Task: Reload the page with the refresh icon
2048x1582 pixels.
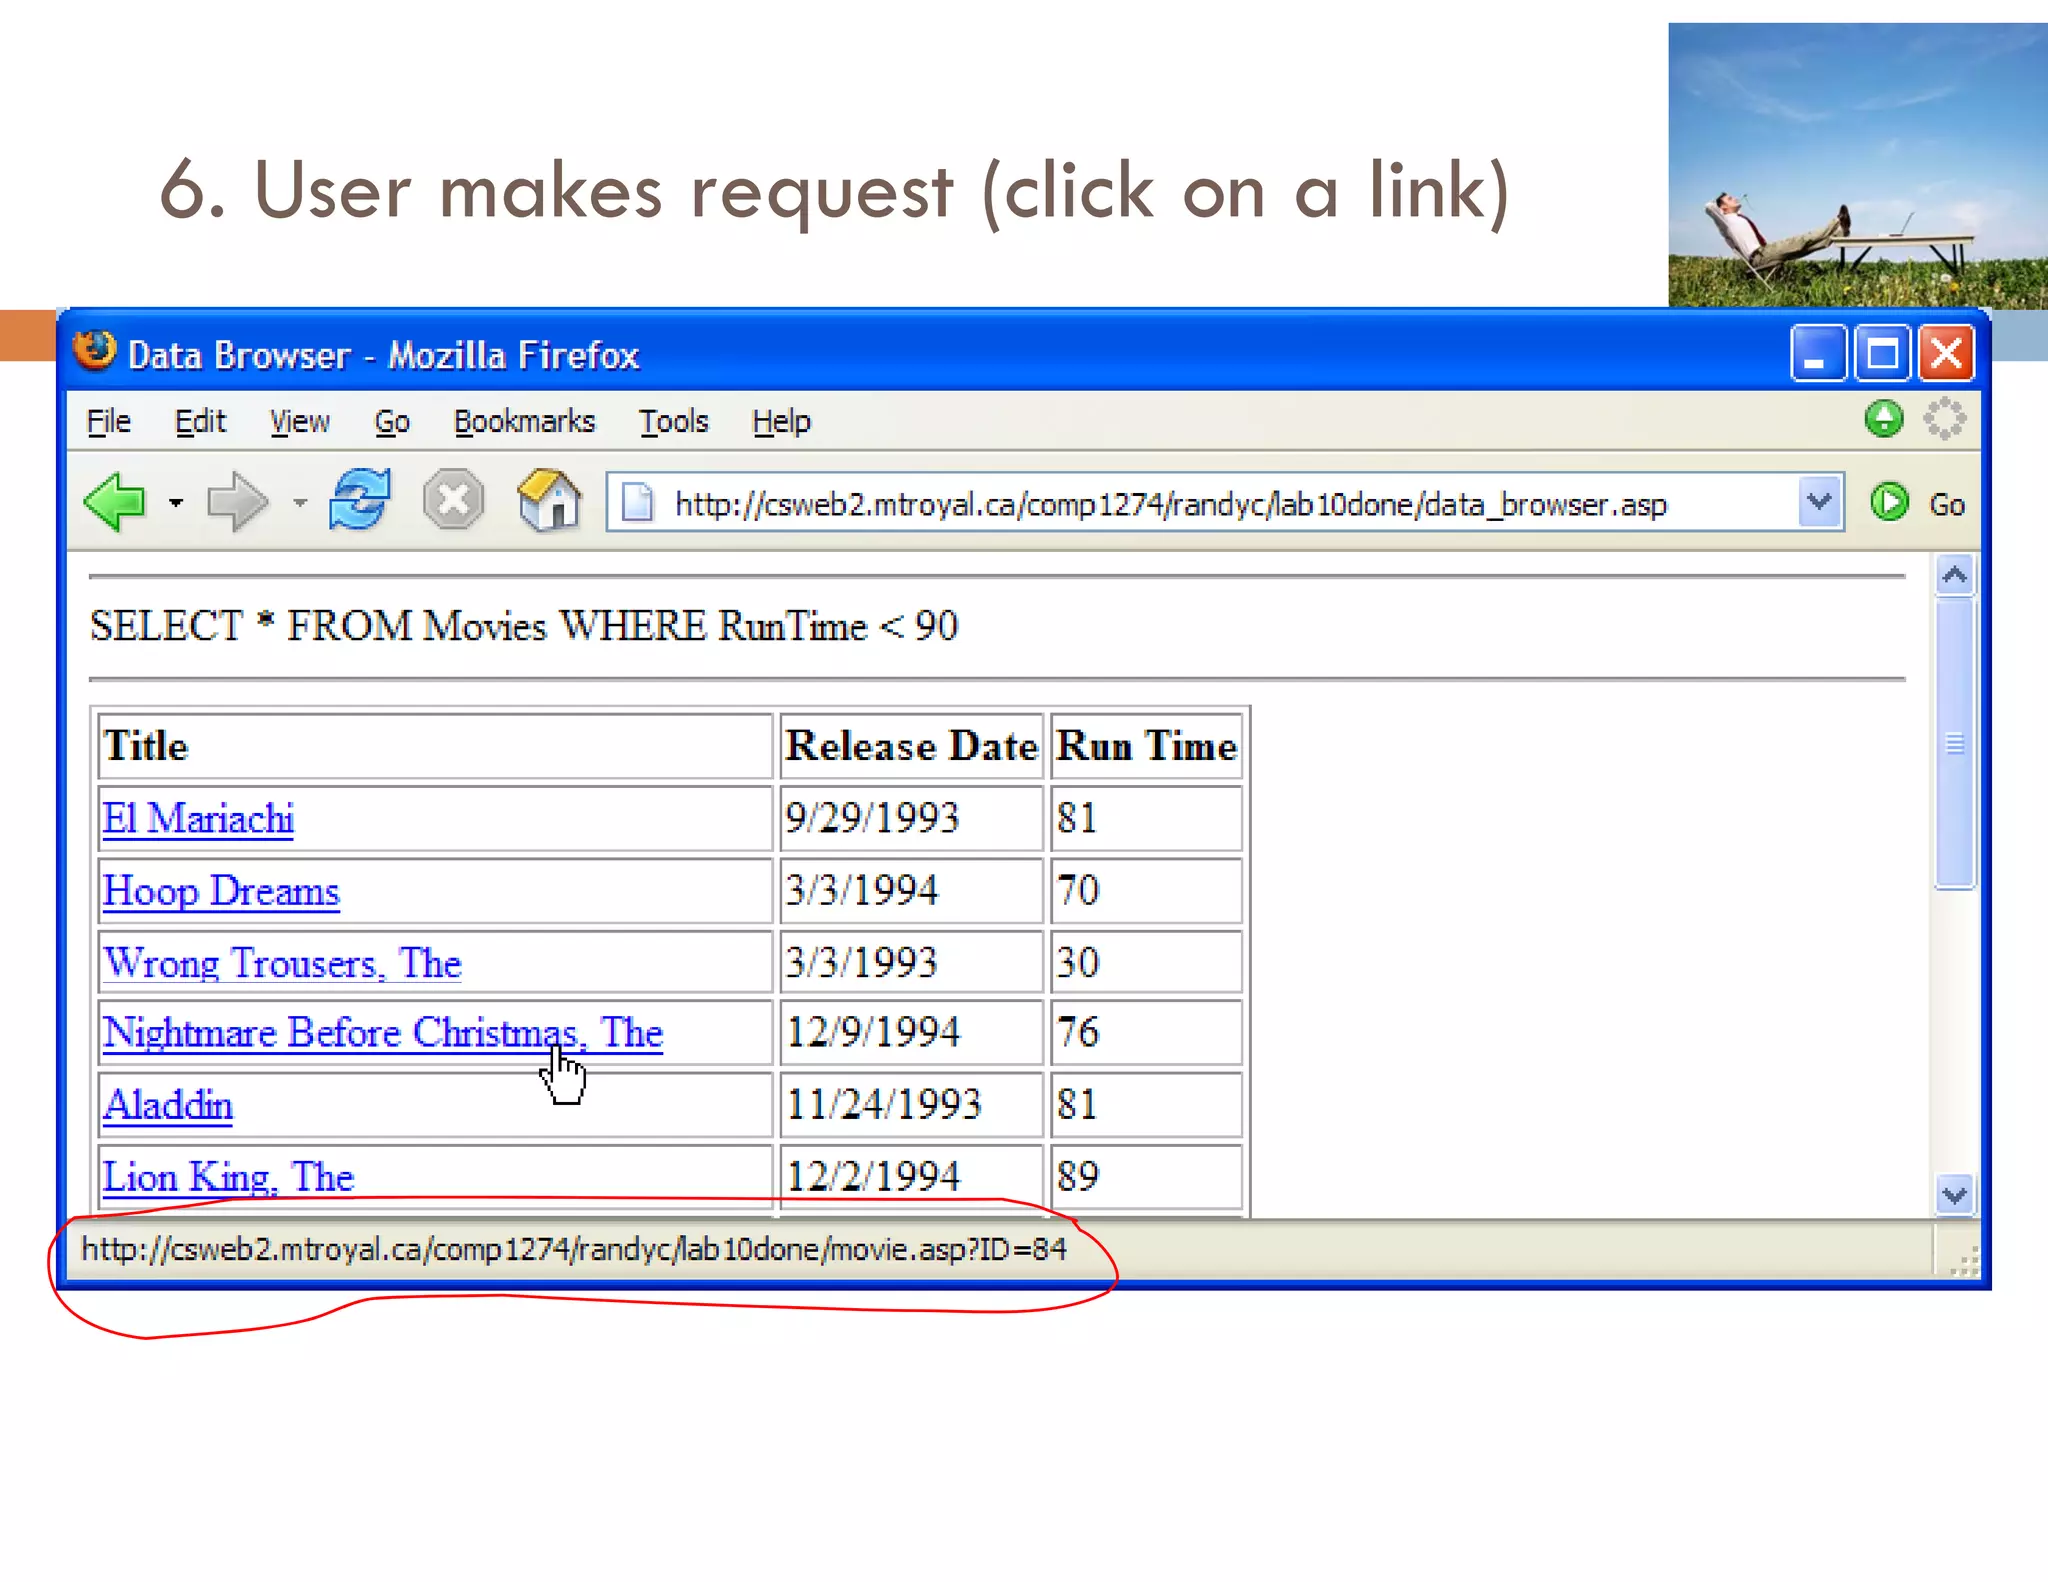Action: [360, 499]
